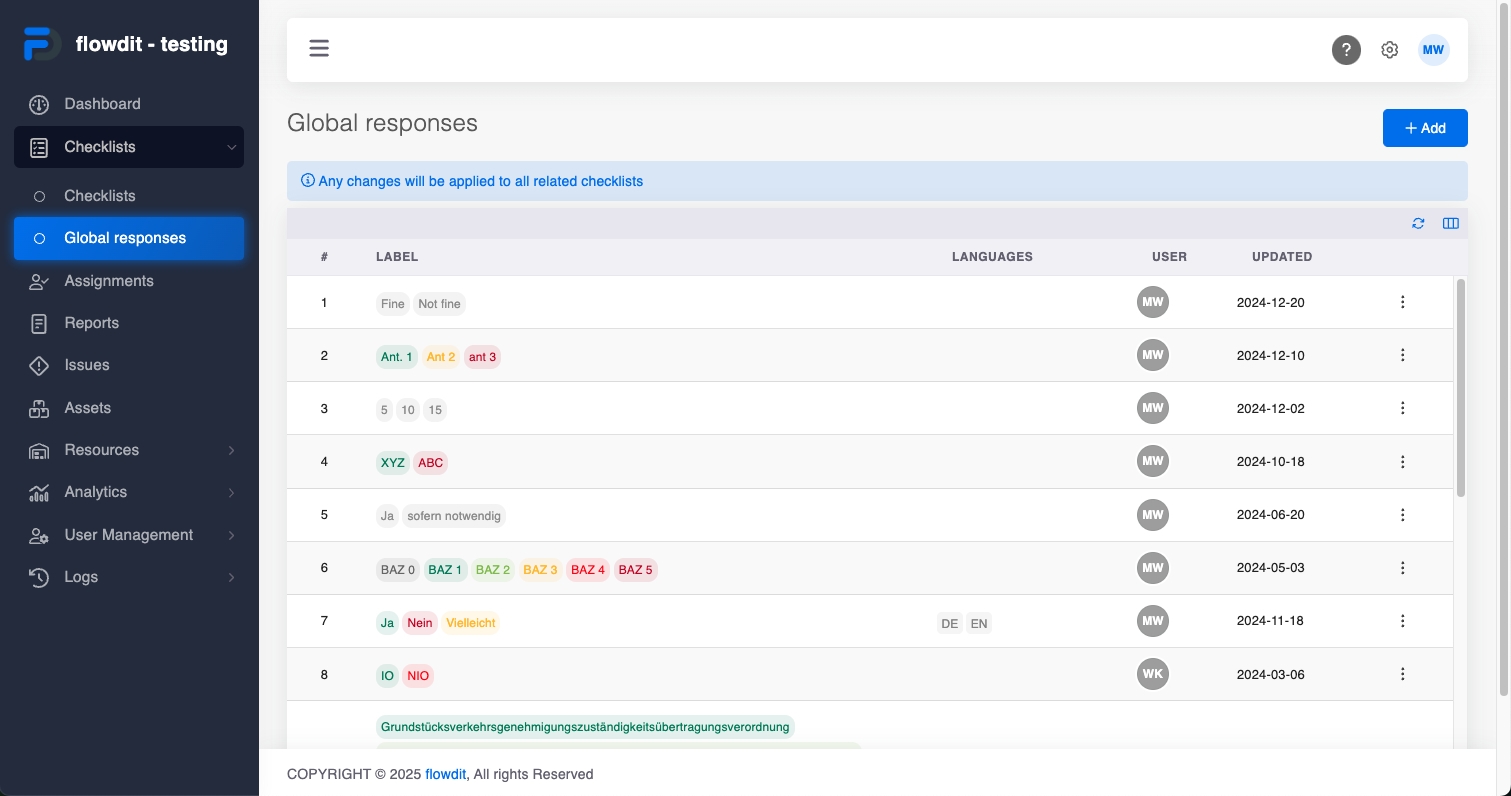Image resolution: width=1511 pixels, height=796 pixels.
Task: Open the help question mark icon
Action: (1346, 50)
